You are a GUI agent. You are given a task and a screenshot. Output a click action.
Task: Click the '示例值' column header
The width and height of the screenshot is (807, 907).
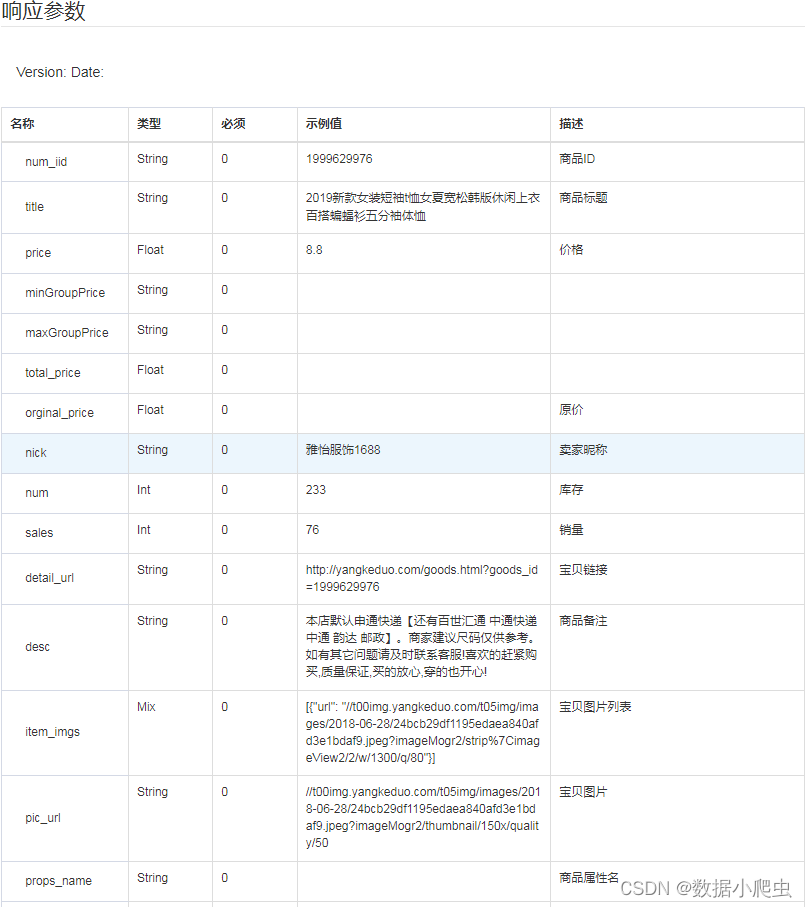[324, 124]
